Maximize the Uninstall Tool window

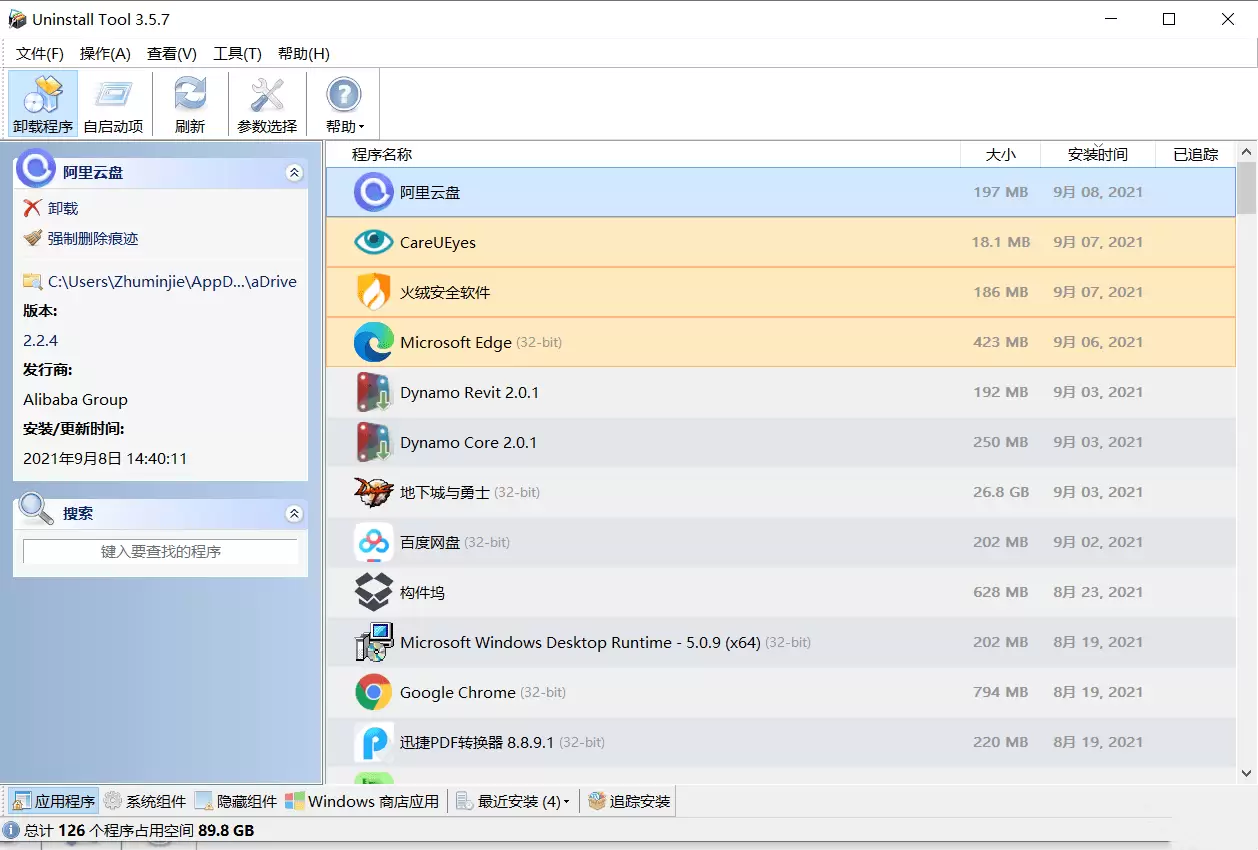pos(1168,19)
